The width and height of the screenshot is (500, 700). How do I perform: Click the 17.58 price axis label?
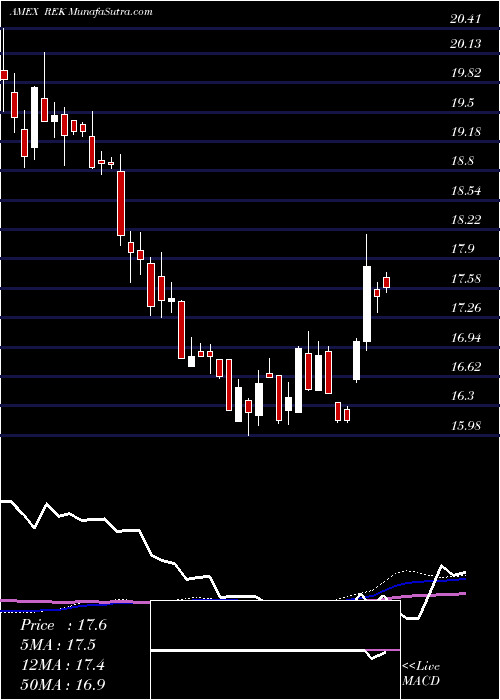467,279
